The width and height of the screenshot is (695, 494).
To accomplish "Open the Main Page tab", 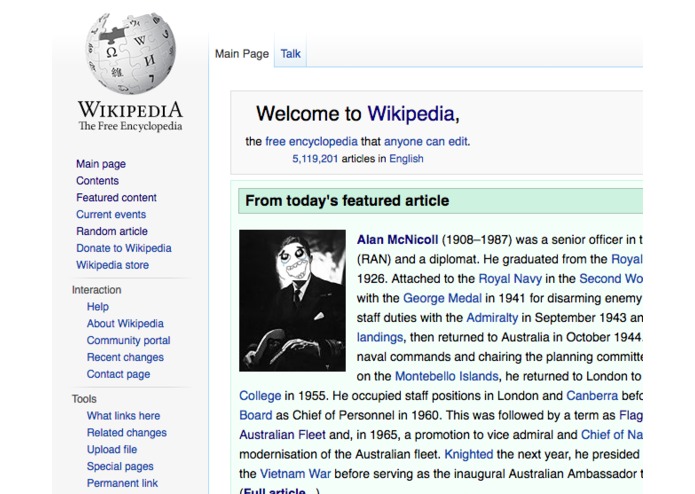I will tap(242, 54).
